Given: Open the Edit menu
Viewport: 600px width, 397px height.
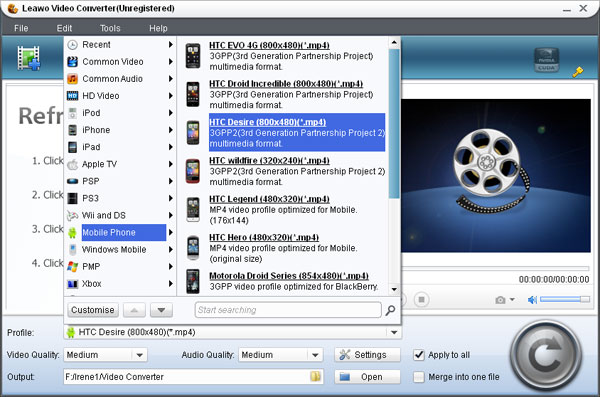Looking at the screenshot, I should point(64,28).
